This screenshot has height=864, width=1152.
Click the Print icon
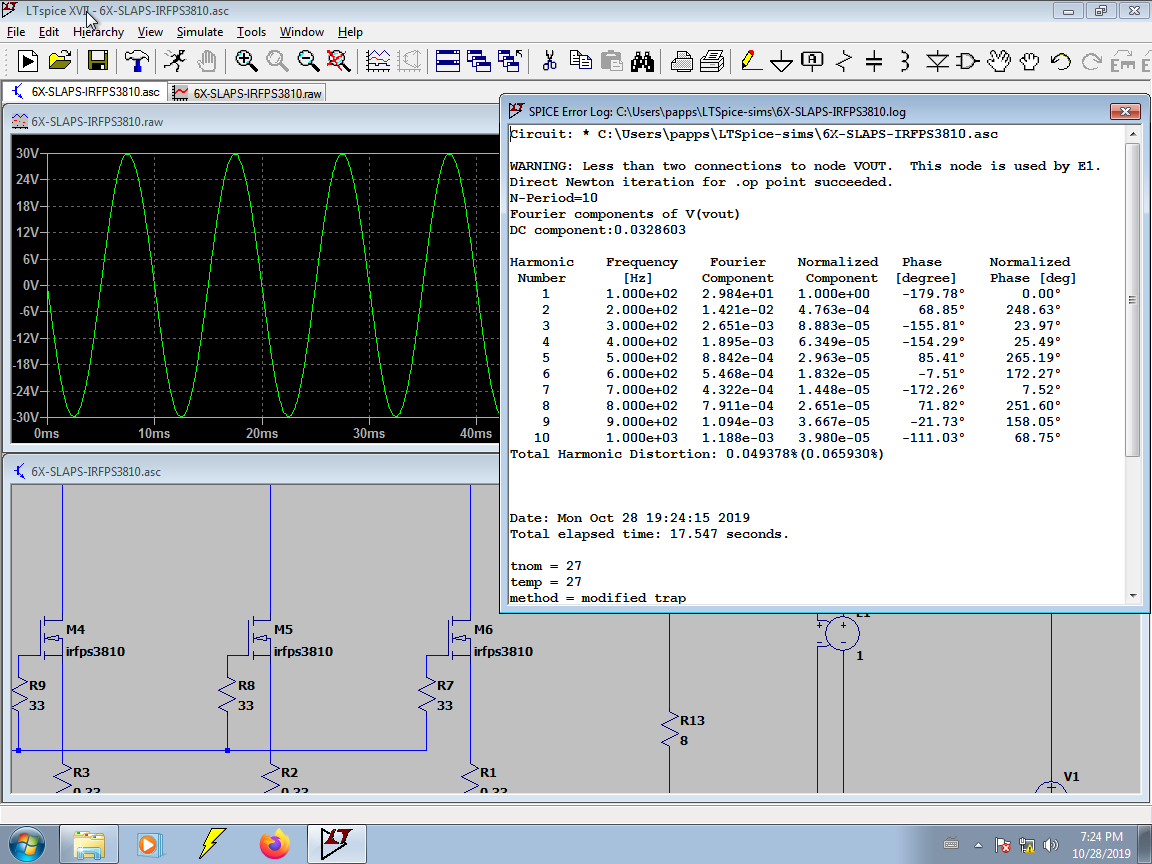click(682, 61)
